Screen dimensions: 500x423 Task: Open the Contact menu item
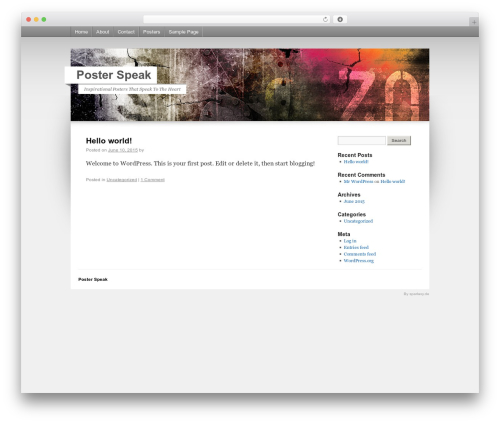point(126,32)
